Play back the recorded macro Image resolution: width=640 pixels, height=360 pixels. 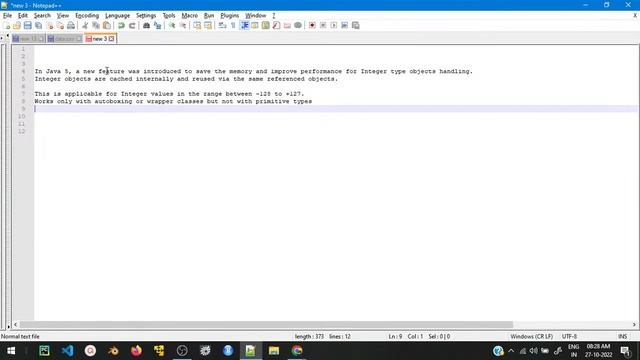click(x=334, y=25)
